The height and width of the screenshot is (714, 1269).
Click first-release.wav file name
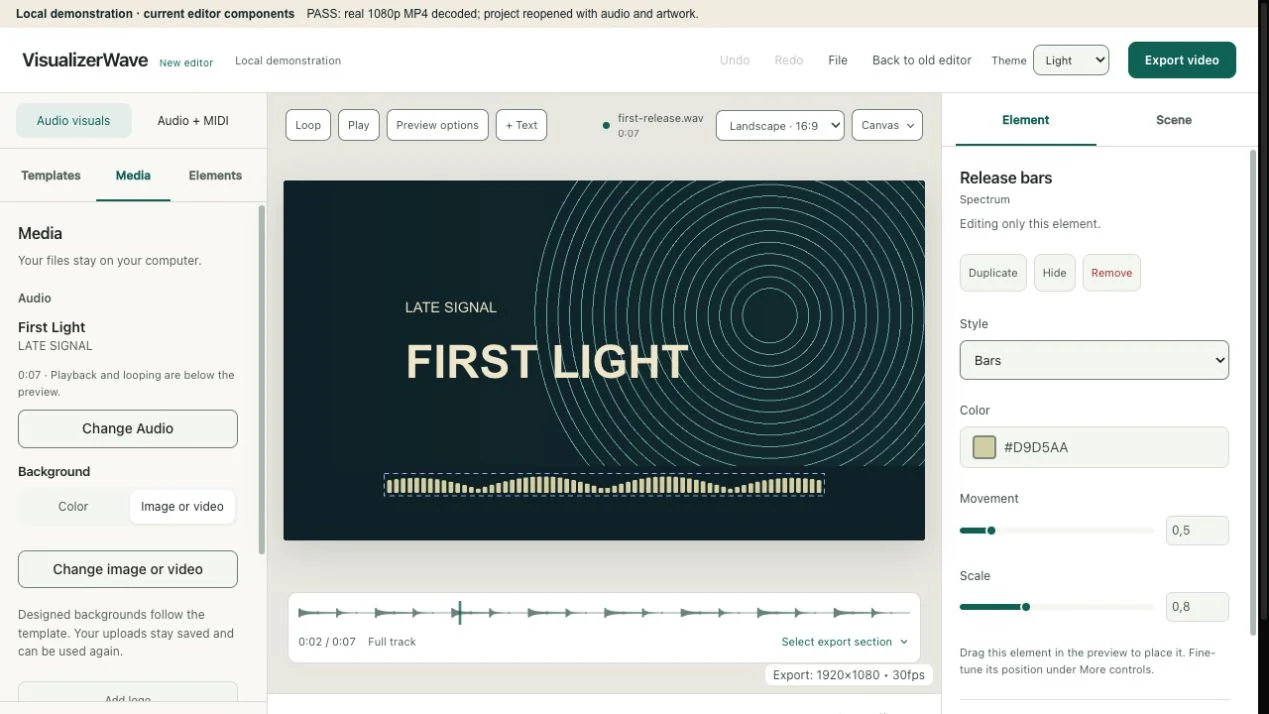click(660, 118)
